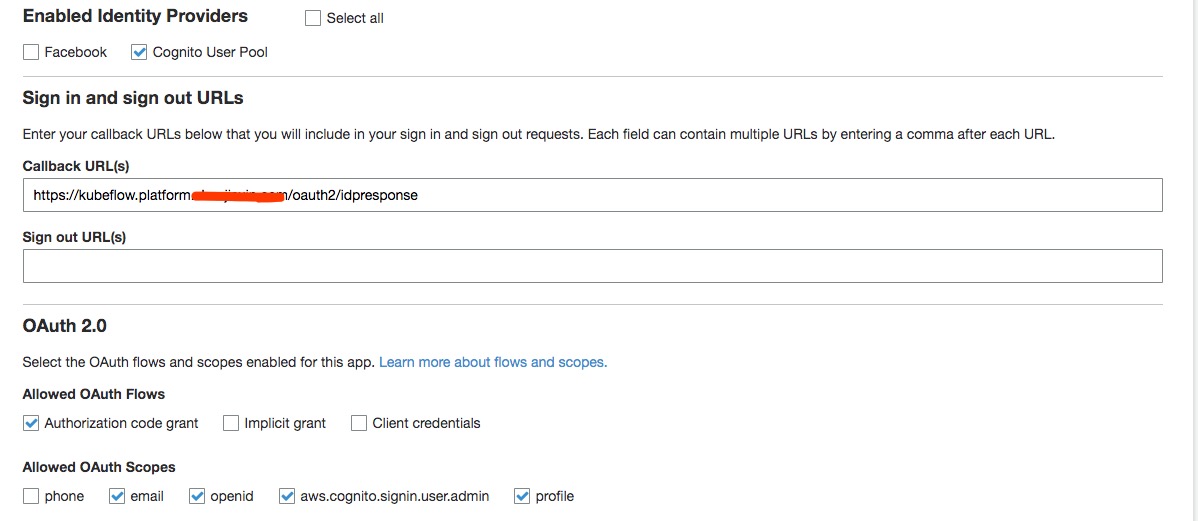The width and height of the screenshot is (1198, 521).
Task: Uncheck the profile scope checkbox
Action: (522, 497)
